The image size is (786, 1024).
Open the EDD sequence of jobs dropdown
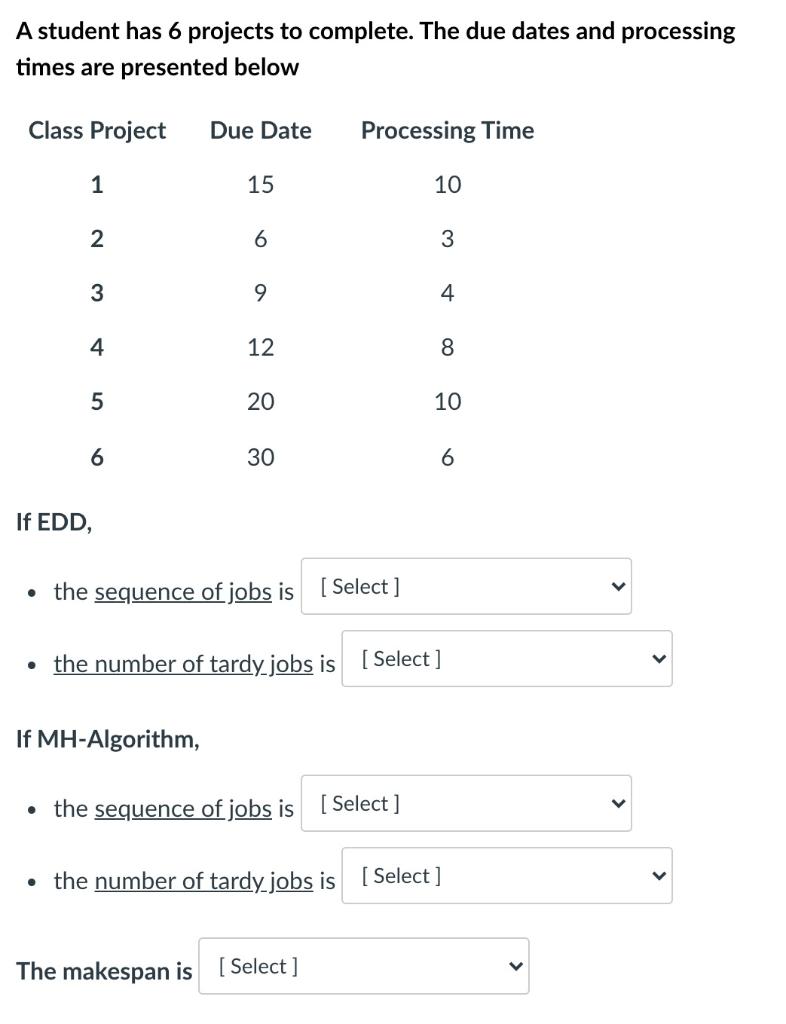click(x=465, y=586)
